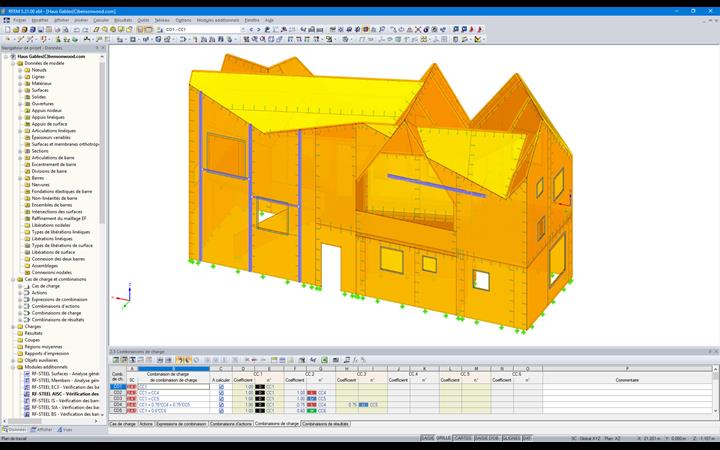Expand the Charges tree node

coord(13,326)
